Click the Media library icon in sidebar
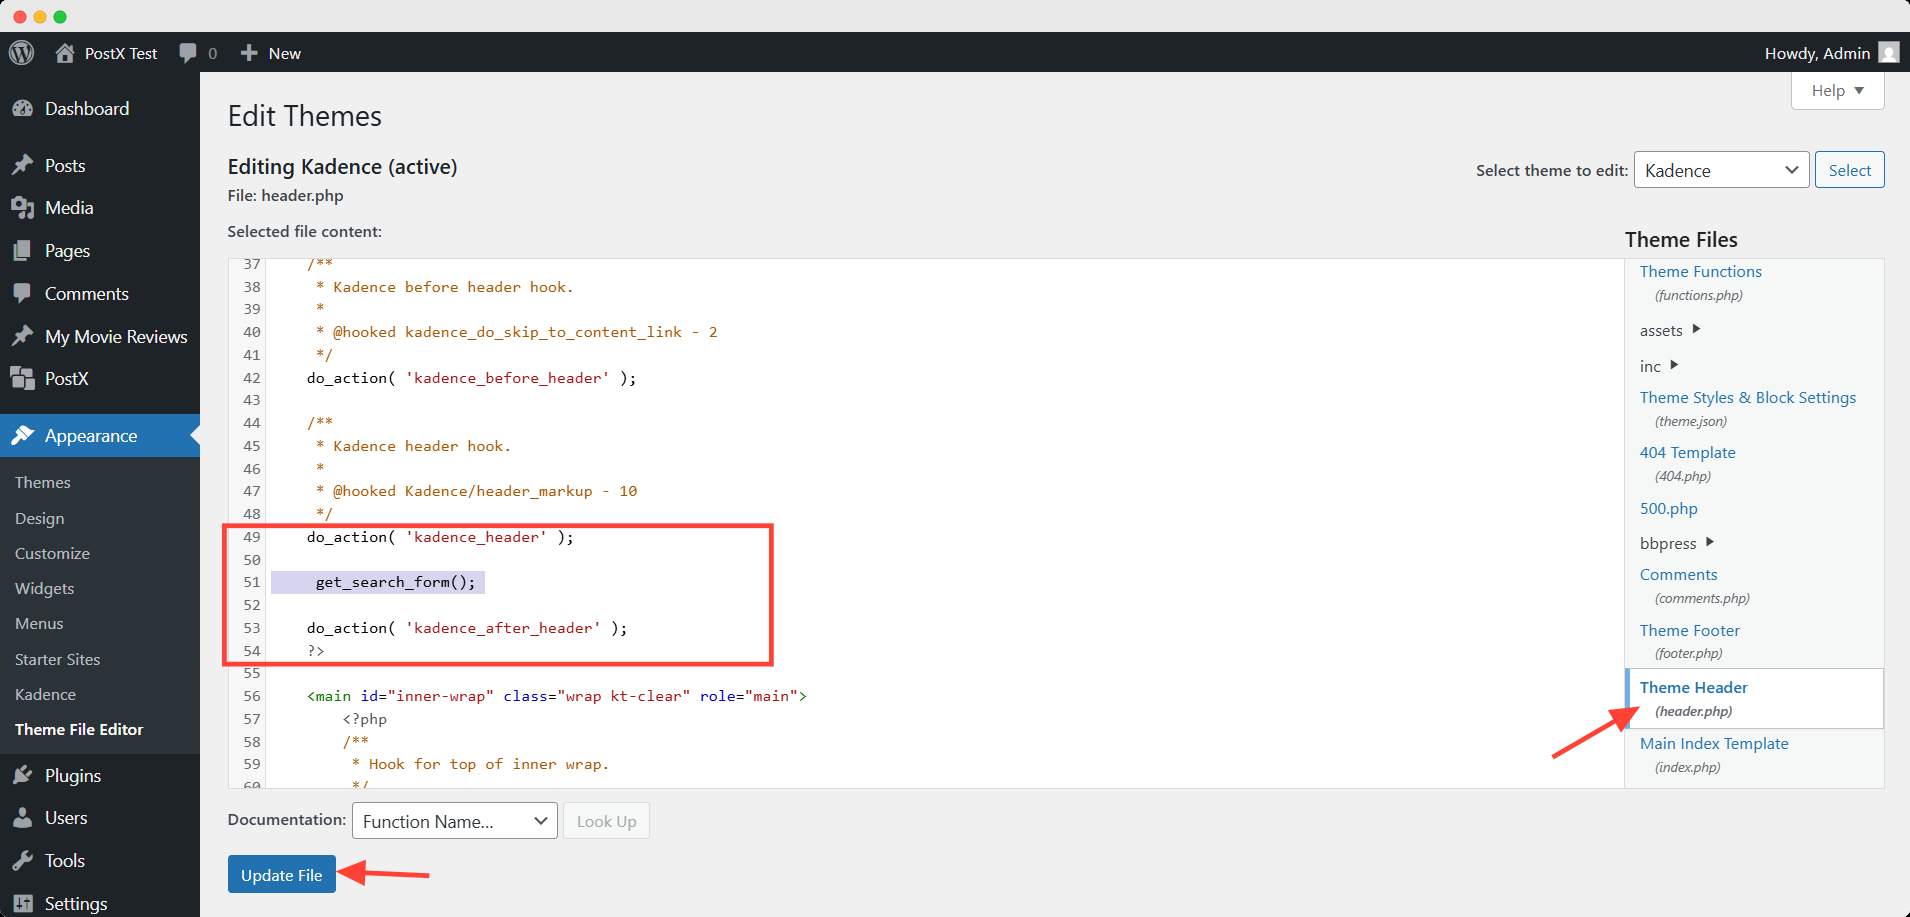 22,208
